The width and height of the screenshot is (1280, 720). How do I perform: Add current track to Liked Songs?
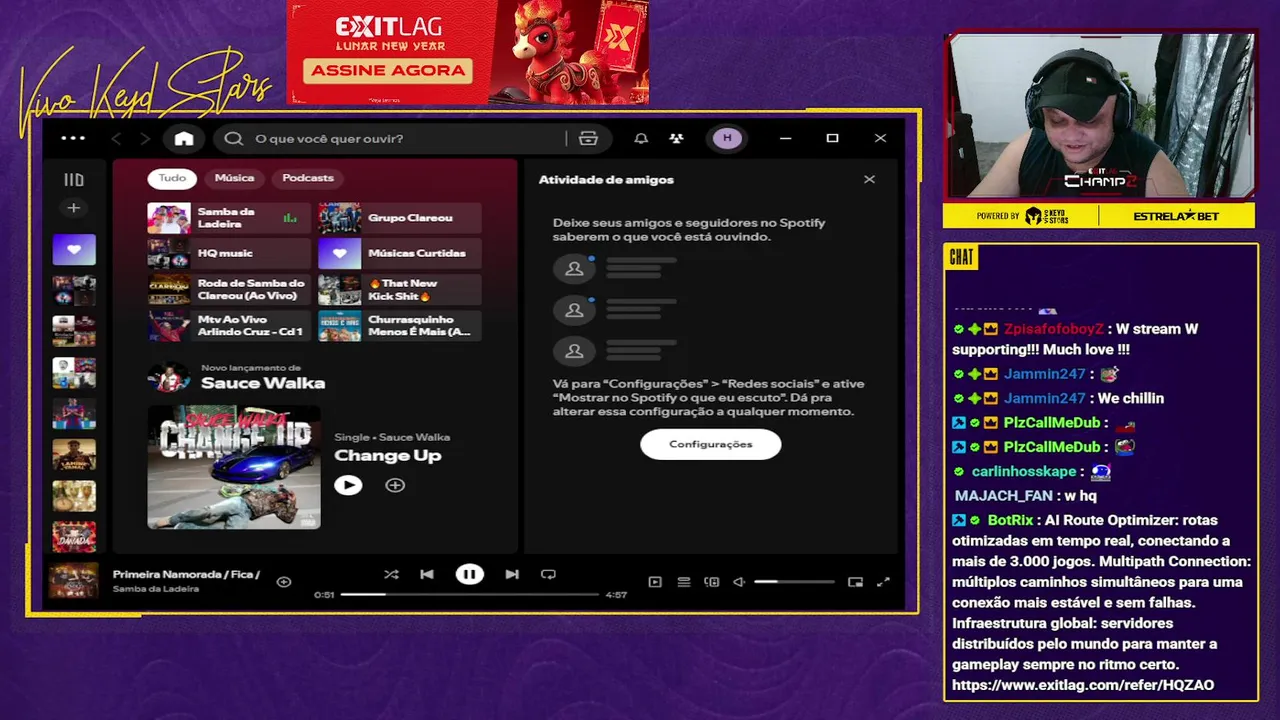(284, 581)
